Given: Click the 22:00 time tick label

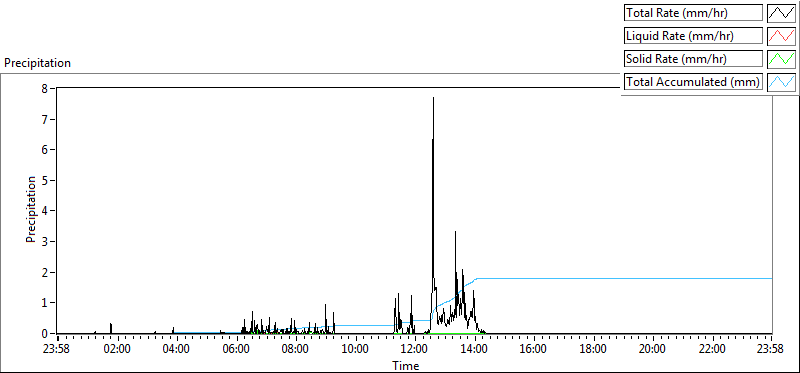Looking at the screenshot, I should [712, 350].
